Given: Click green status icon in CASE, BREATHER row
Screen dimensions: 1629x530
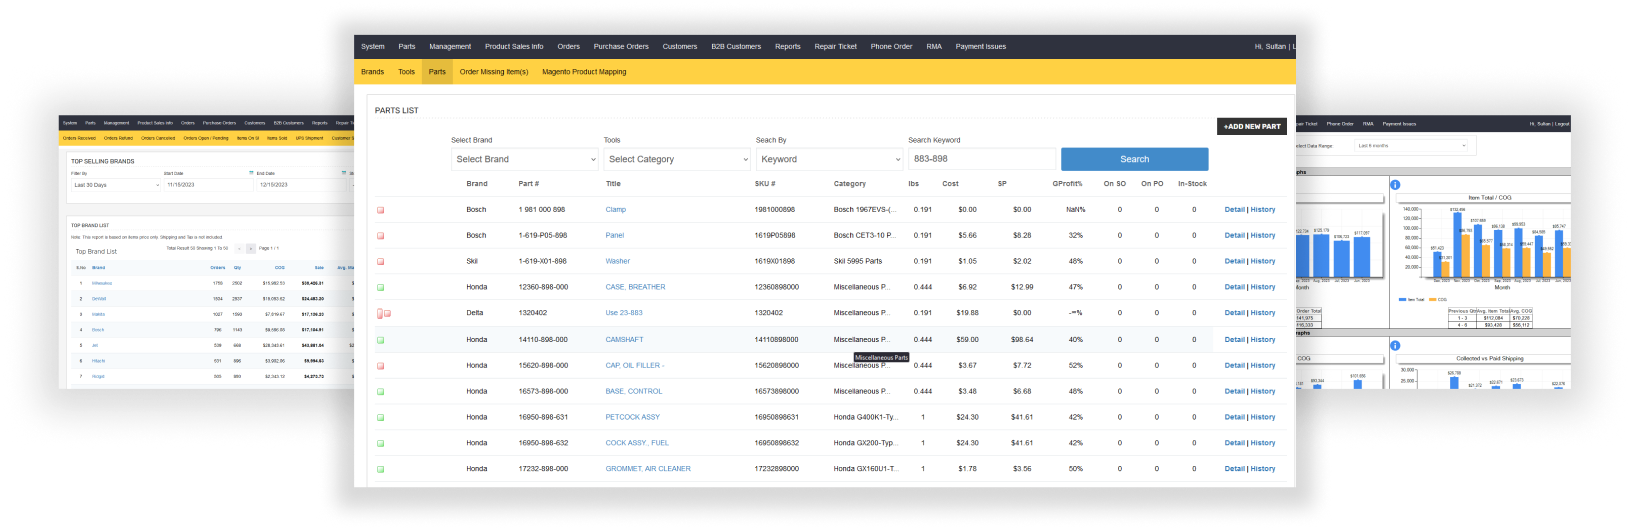Looking at the screenshot, I should click(x=380, y=288).
